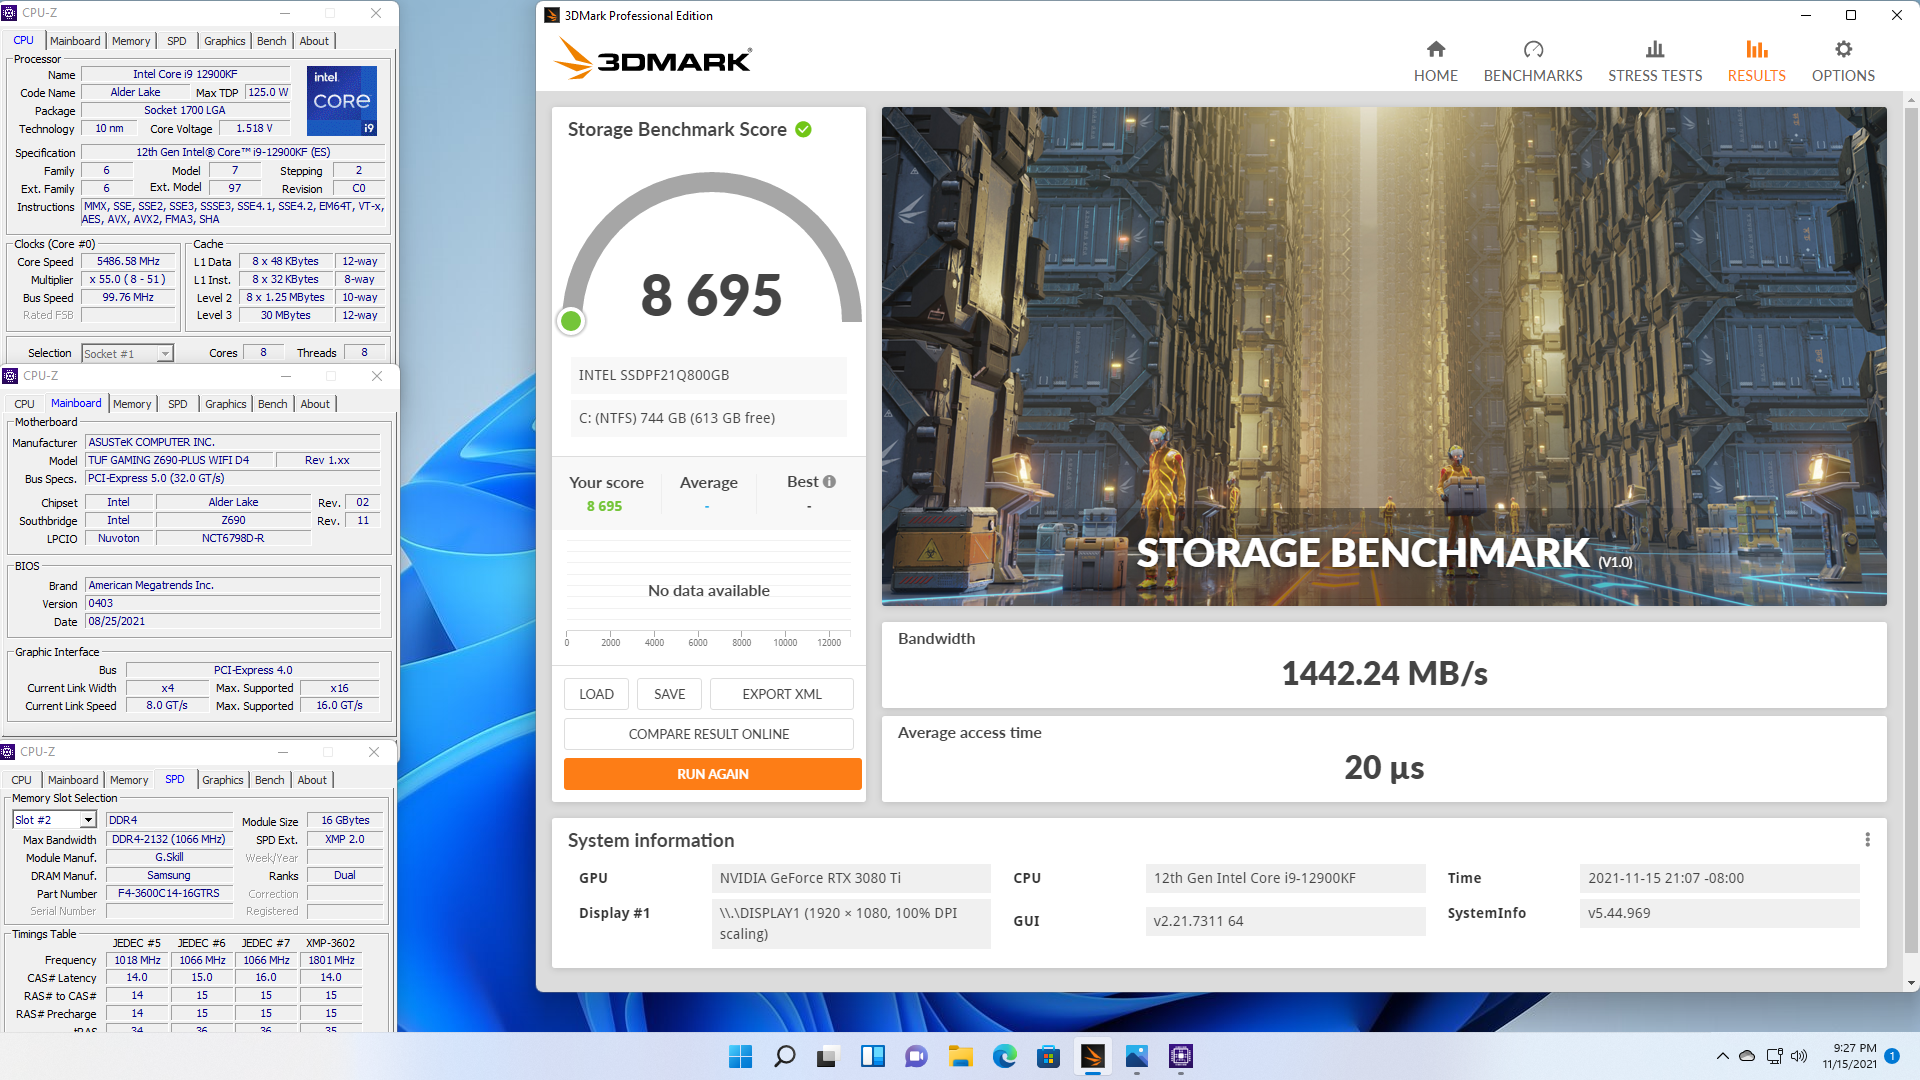Click the C: (NTFS) 744 GB drive entry
This screenshot has height=1080, width=1920.
709,418
